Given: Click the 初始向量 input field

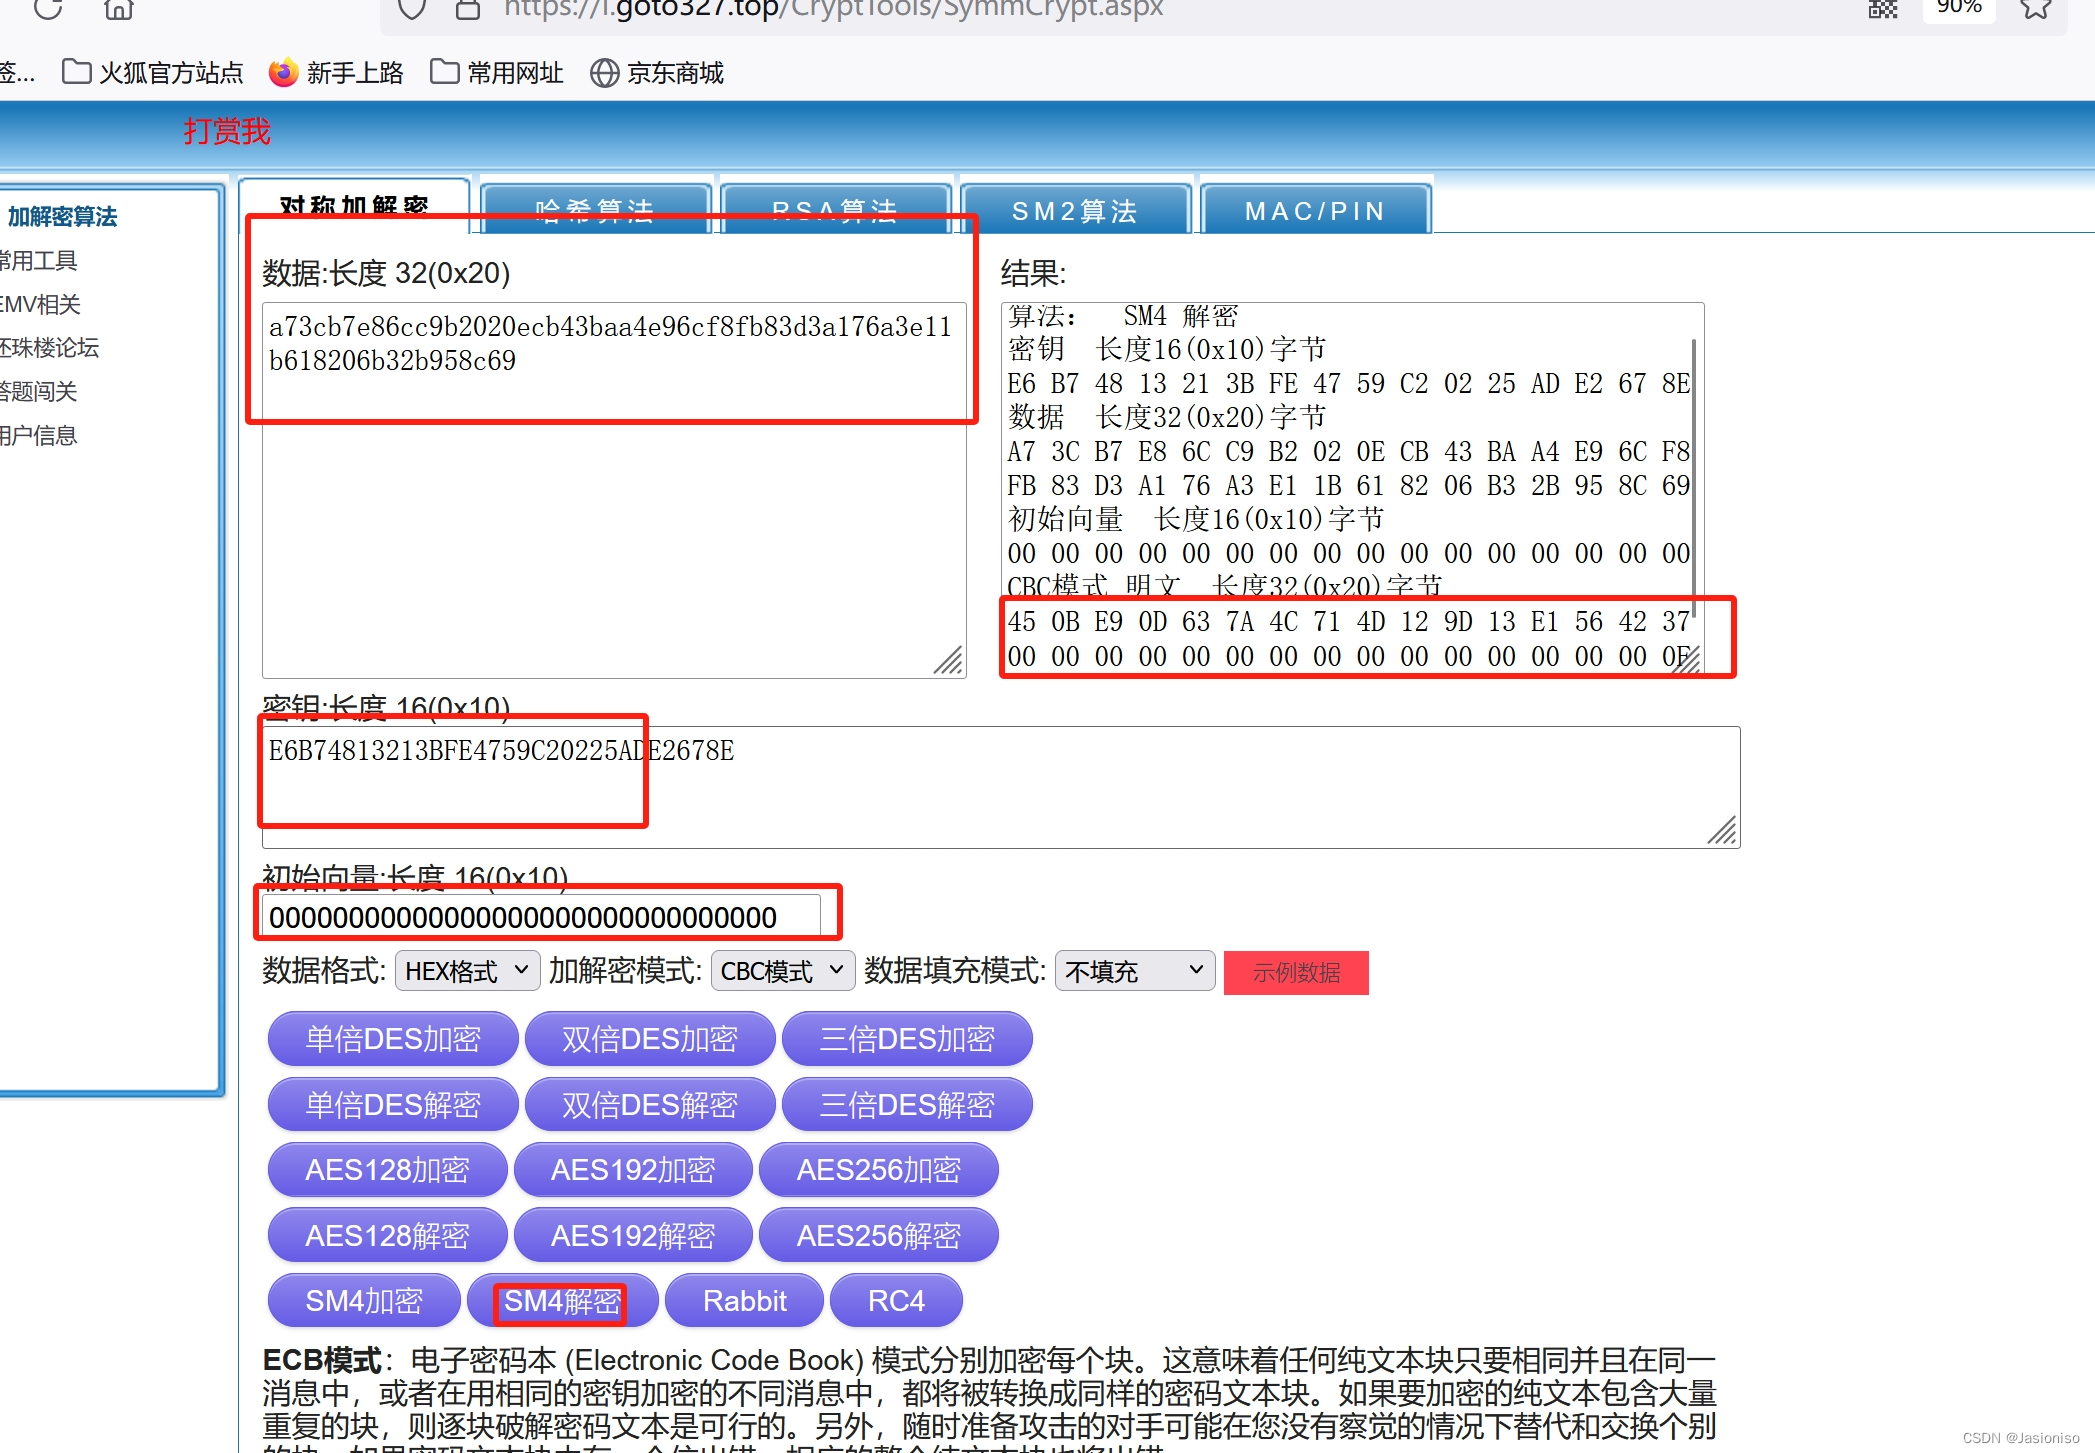Looking at the screenshot, I should coord(540,917).
